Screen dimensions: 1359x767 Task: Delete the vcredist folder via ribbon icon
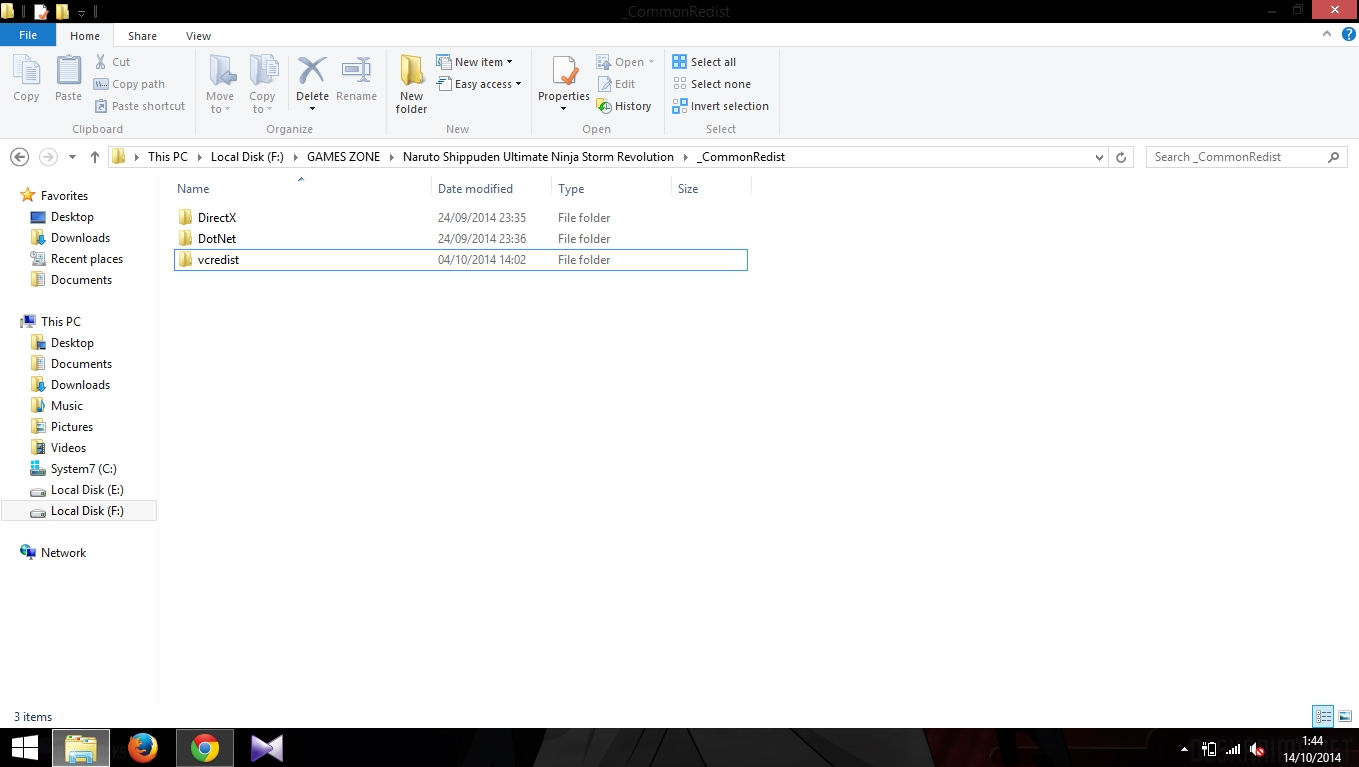pos(312,75)
